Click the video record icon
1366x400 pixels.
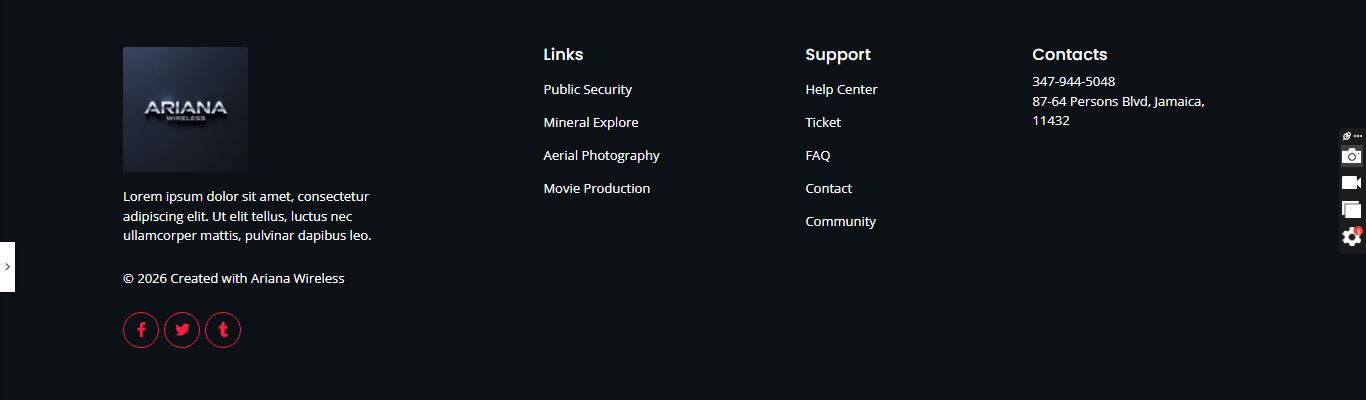pyautogui.click(x=1351, y=183)
